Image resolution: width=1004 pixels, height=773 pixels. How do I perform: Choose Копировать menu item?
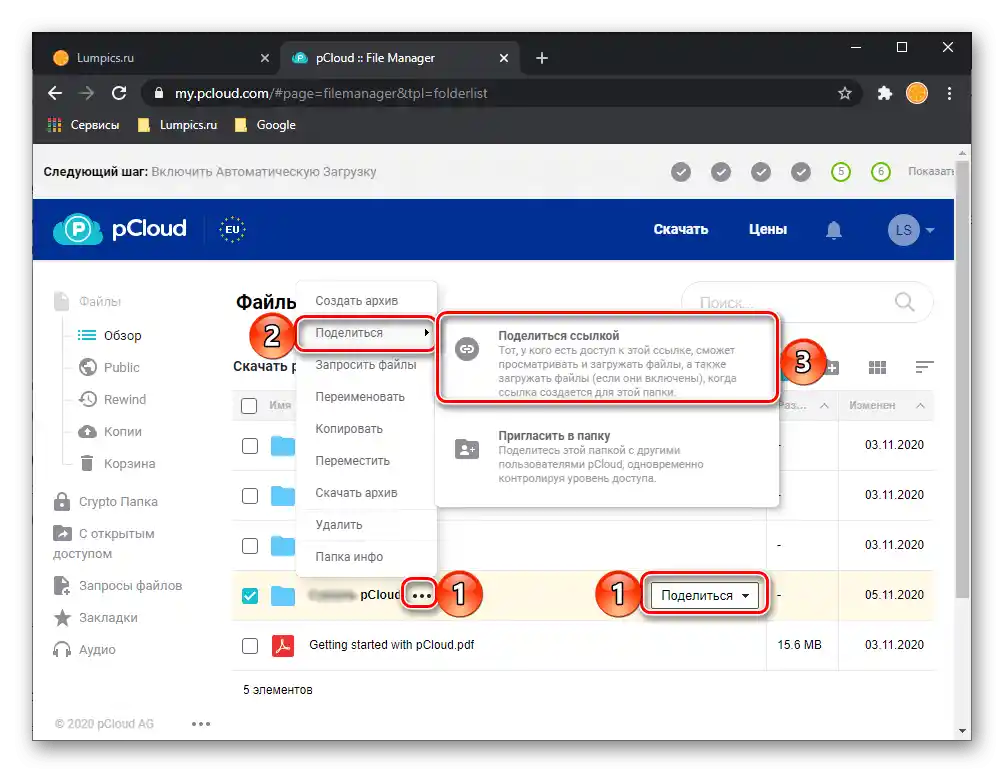[x=366, y=429]
